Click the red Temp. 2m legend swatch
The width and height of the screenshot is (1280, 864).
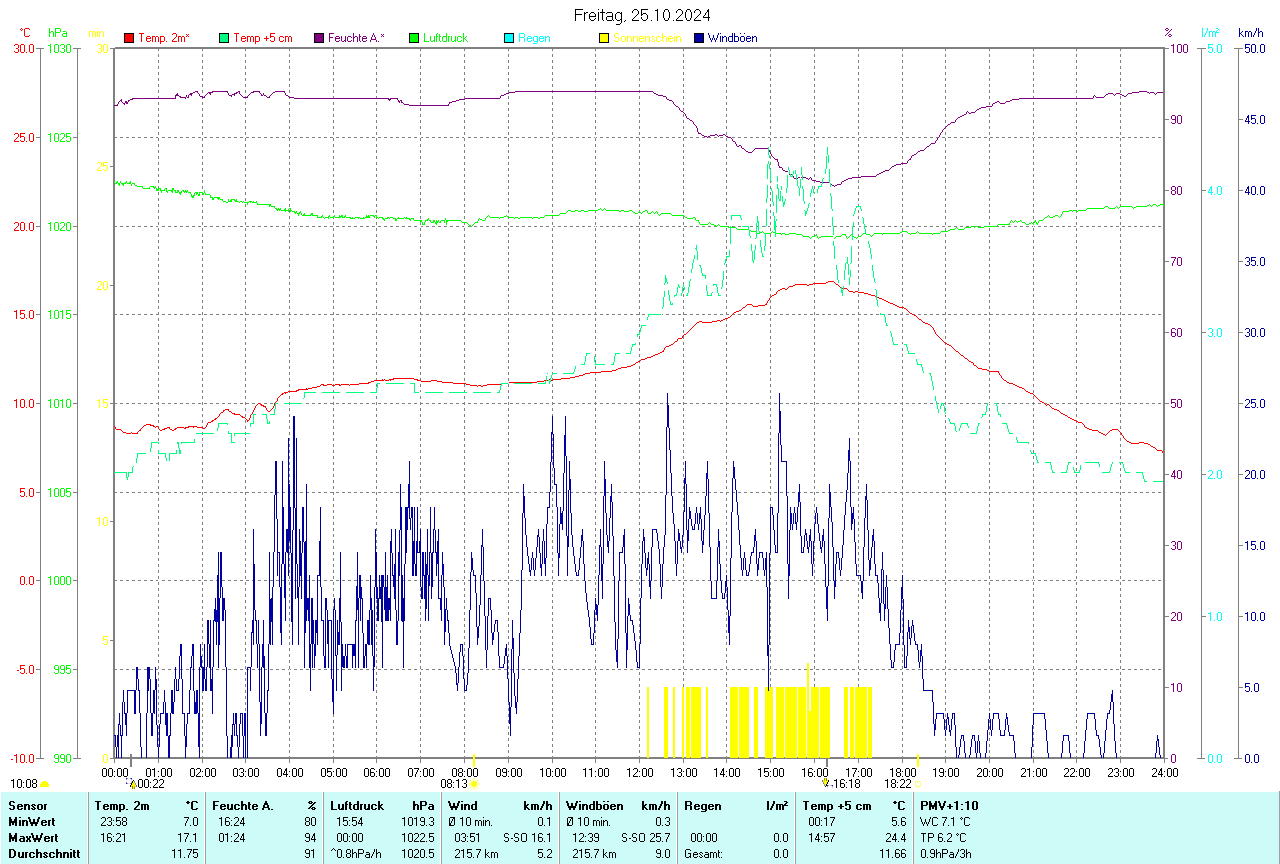pyautogui.click(x=129, y=38)
